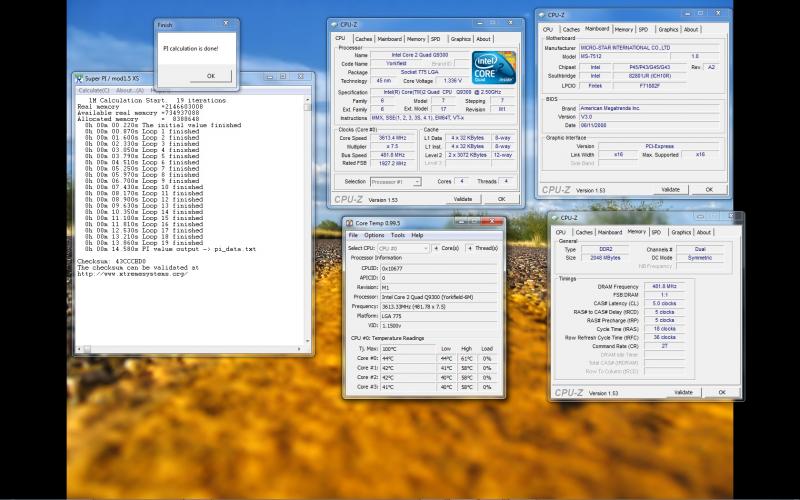Click the Core Voltage value field
Screen dimensions: 800x500
(453, 81)
